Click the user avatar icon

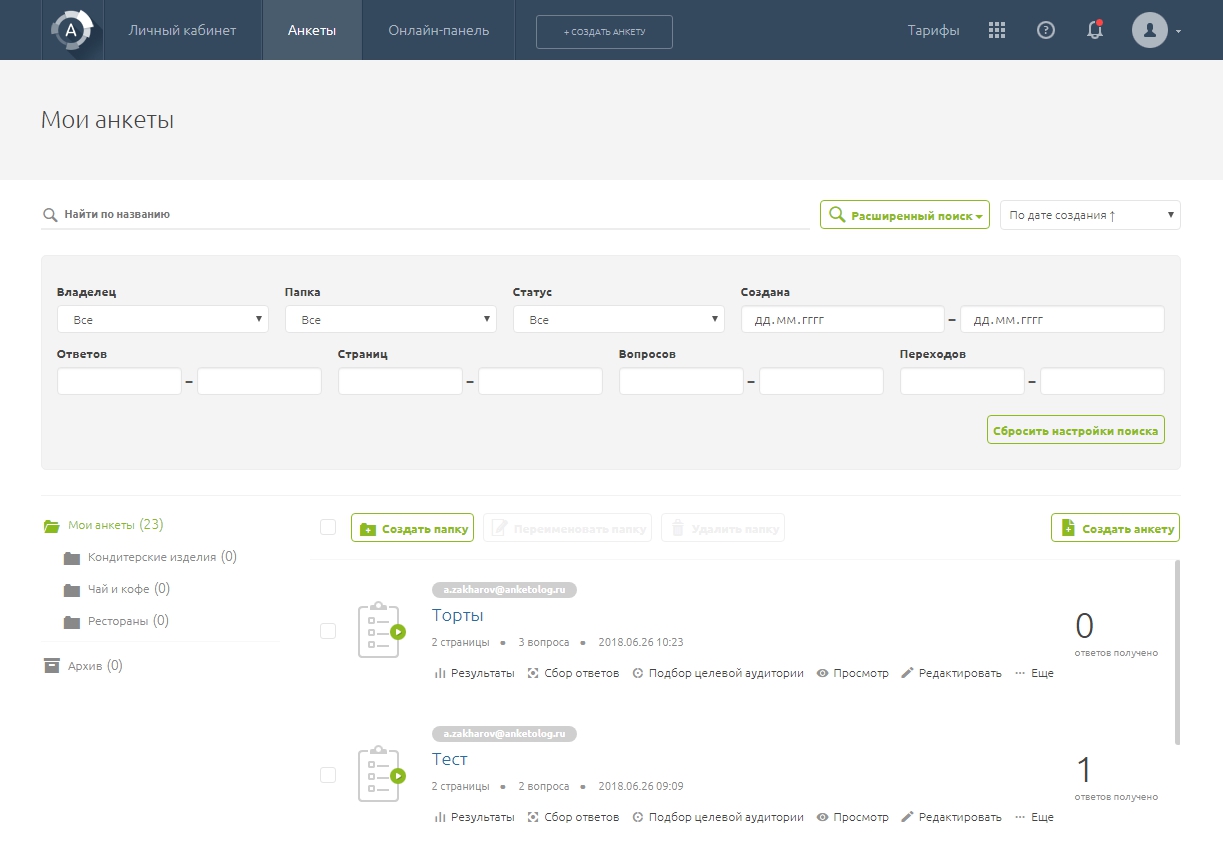(x=1150, y=30)
